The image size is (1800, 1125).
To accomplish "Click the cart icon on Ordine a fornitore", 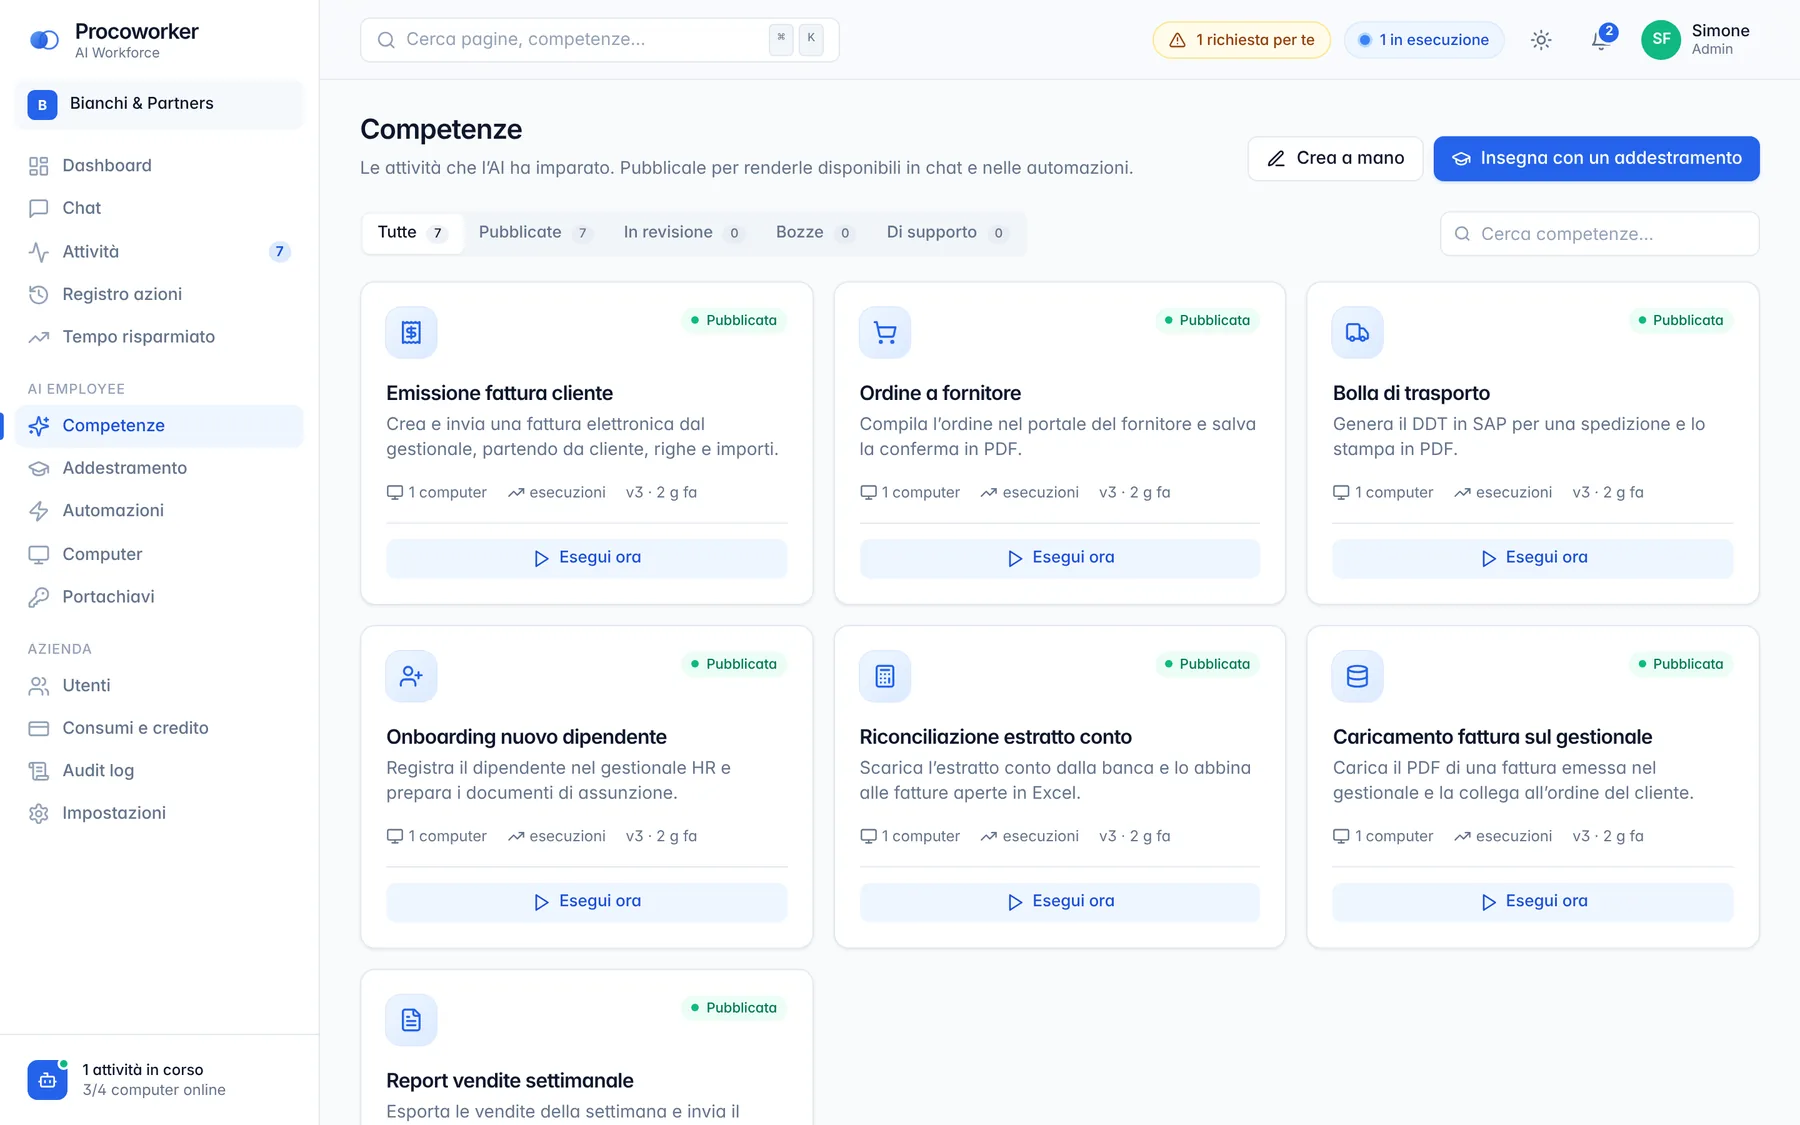I will point(885,332).
